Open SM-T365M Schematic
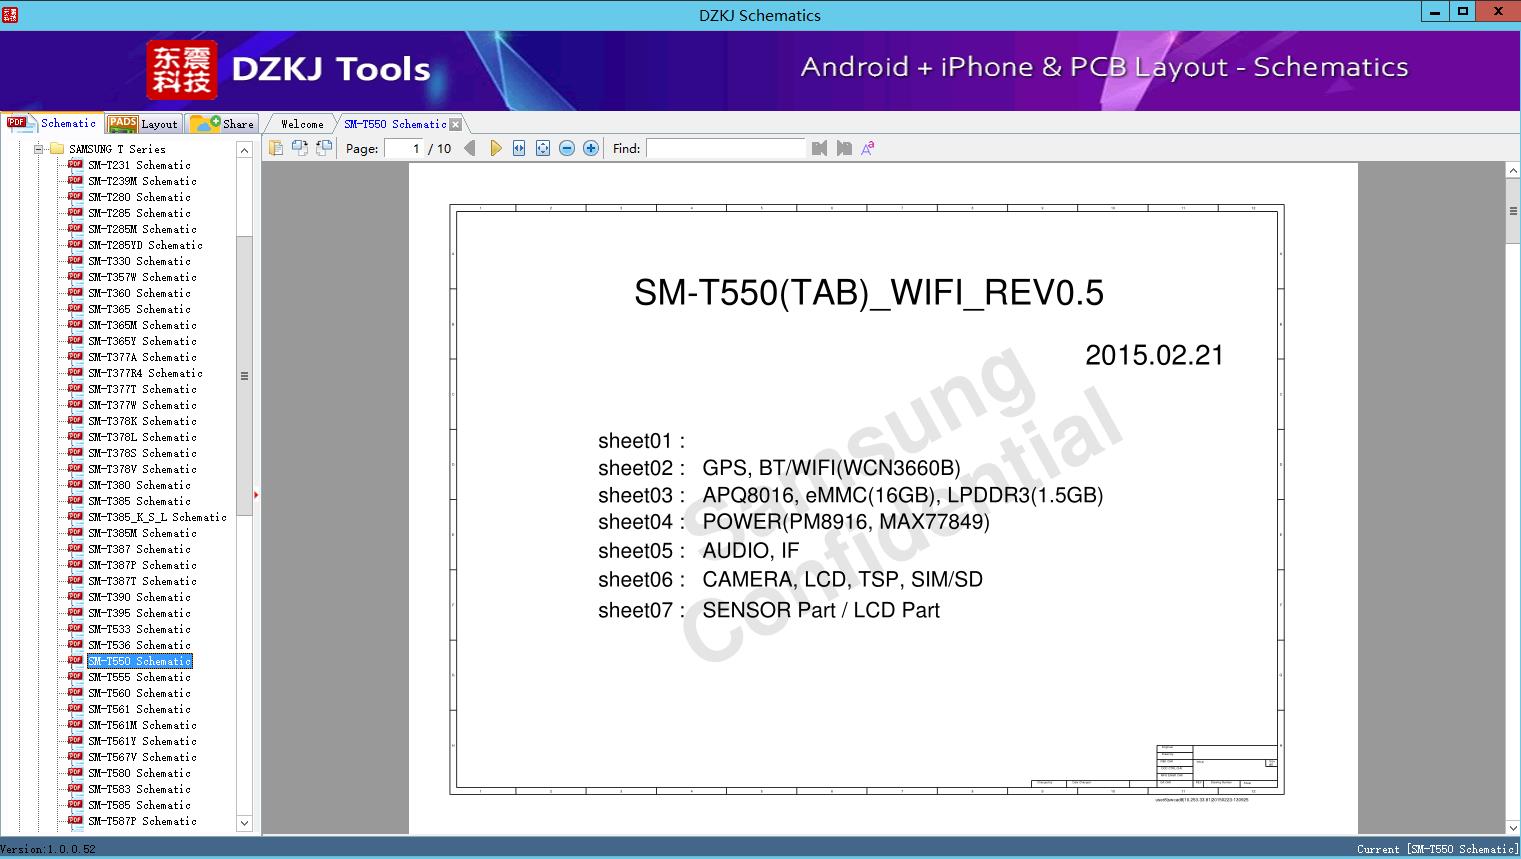This screenshot has height=859, width=1521. click(x=142, y=325)
